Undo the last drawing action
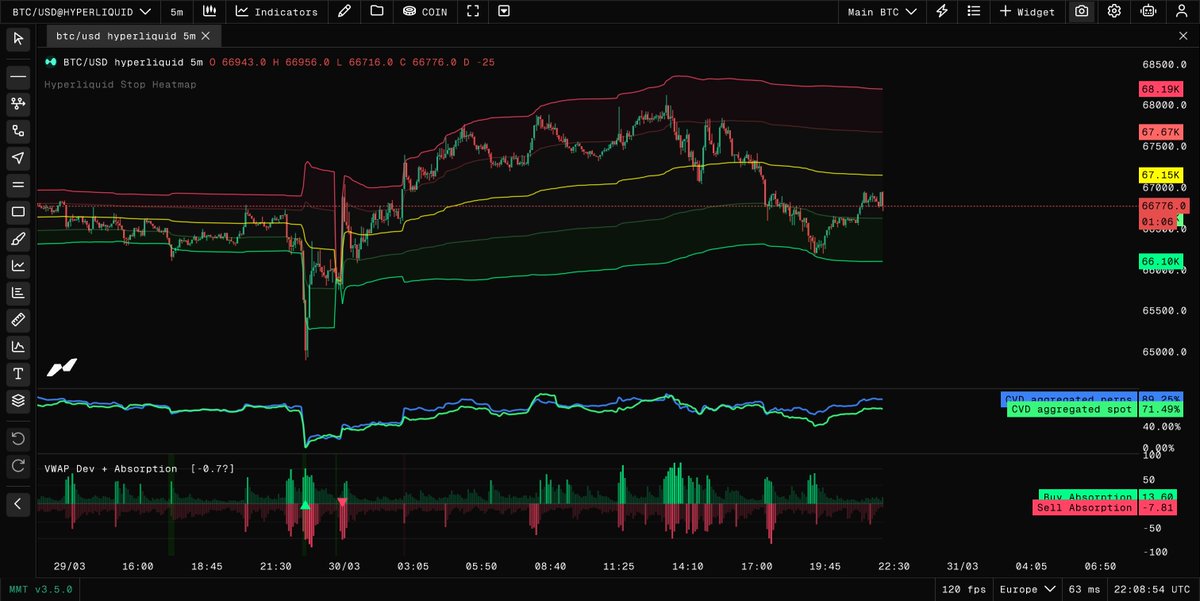 [18, 439]
